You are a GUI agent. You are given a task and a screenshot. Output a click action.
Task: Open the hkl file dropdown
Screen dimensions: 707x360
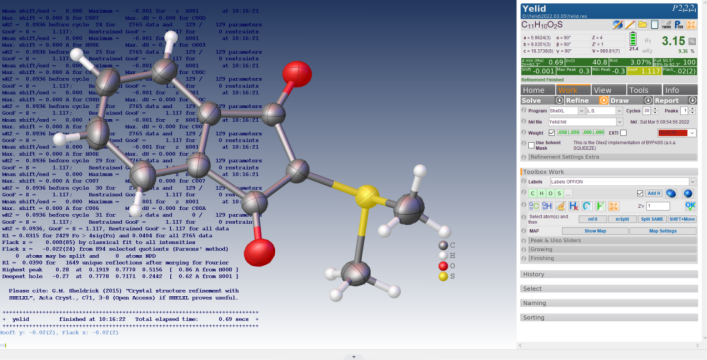coord(585,122)
